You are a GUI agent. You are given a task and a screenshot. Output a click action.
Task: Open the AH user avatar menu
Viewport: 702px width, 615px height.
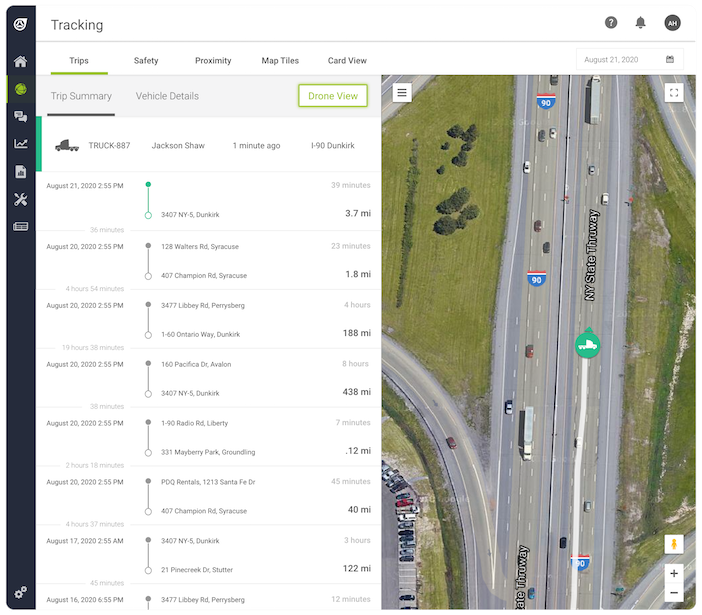671,23
